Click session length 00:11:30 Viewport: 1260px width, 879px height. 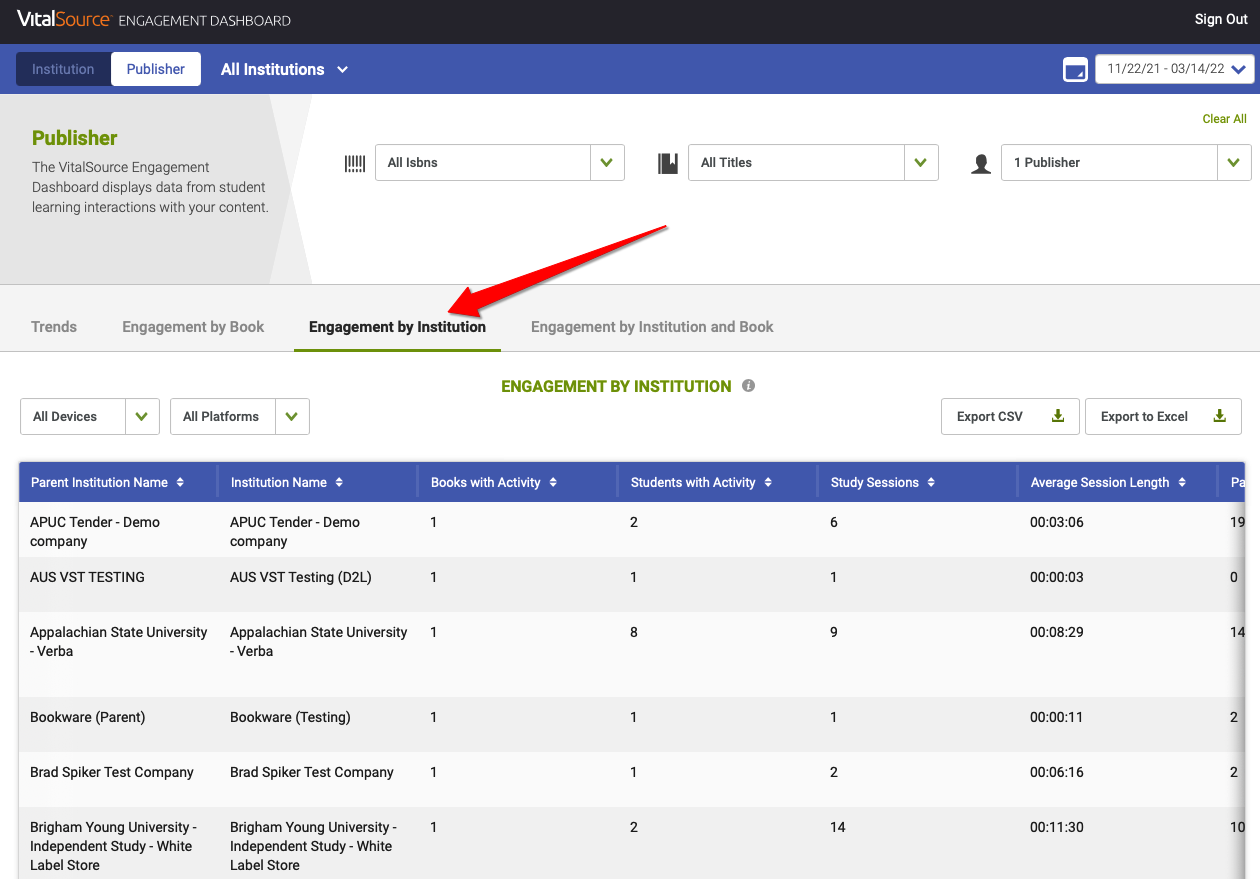click(x=1057, y=827)
